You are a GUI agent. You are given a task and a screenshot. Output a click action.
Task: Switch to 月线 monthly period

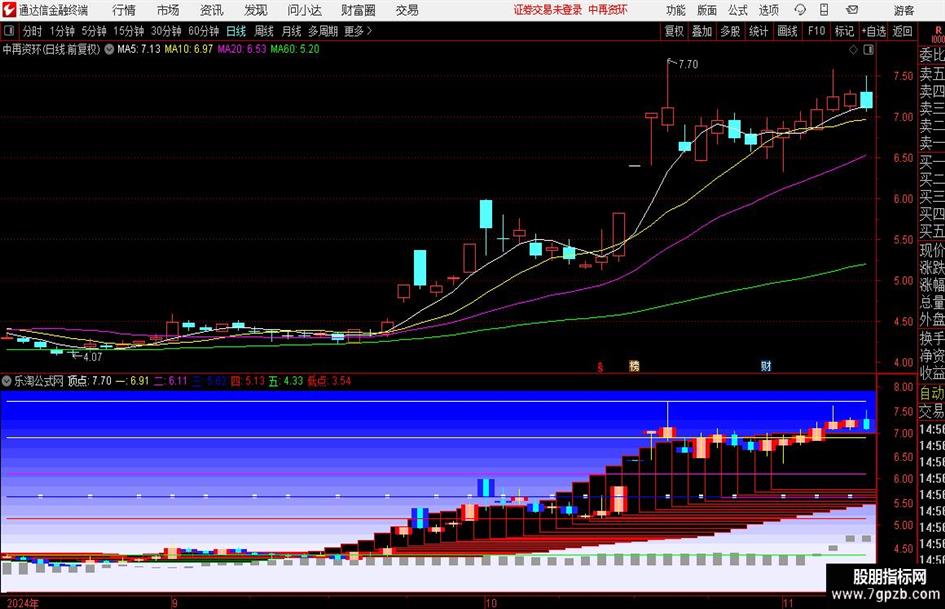tap(291, 31)
